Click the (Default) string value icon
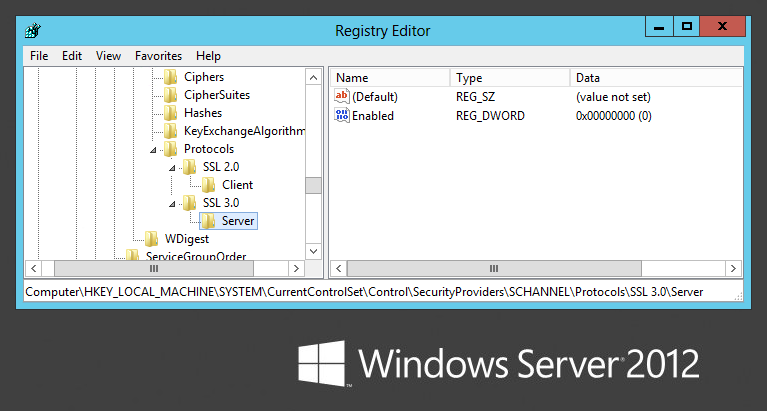This screenshot has width=767, height=411. click(x=342, y=96)
